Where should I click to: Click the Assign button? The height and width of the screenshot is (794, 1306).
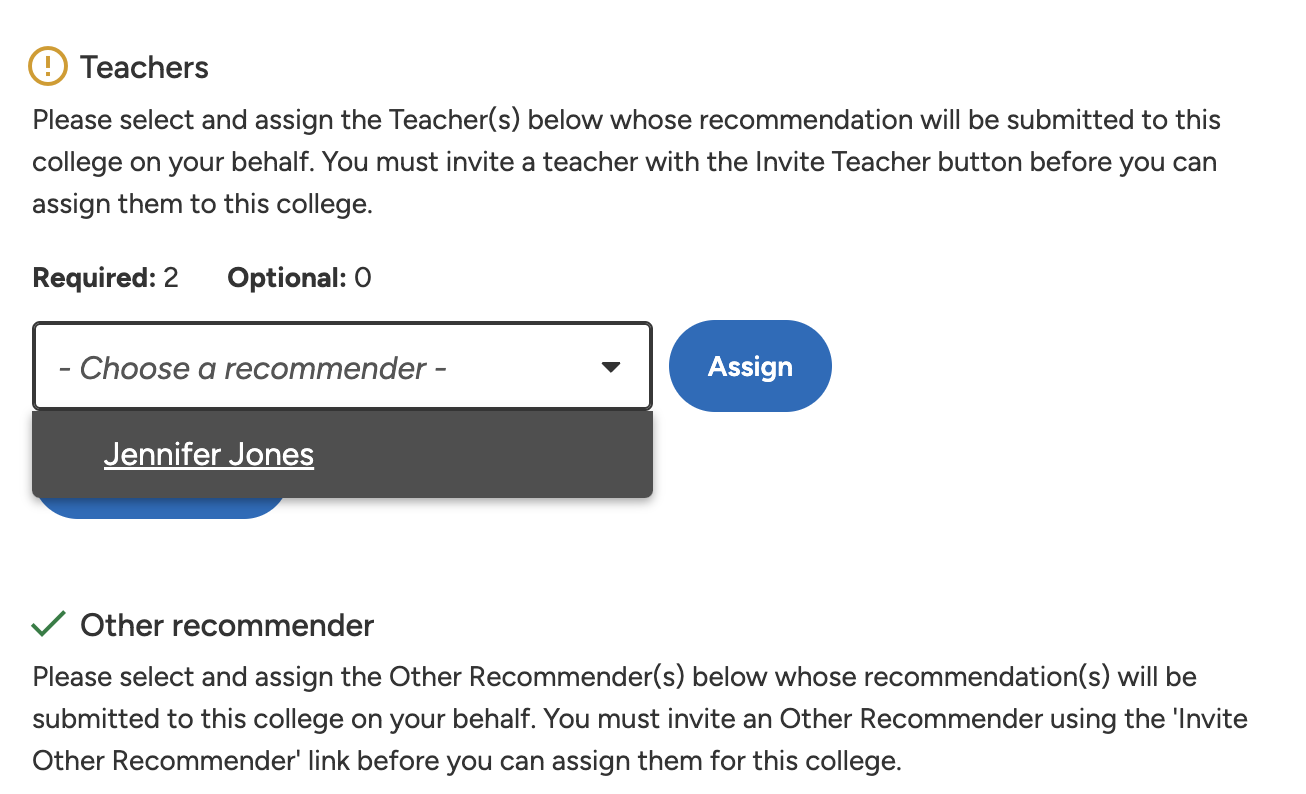(x=749, y=366)
